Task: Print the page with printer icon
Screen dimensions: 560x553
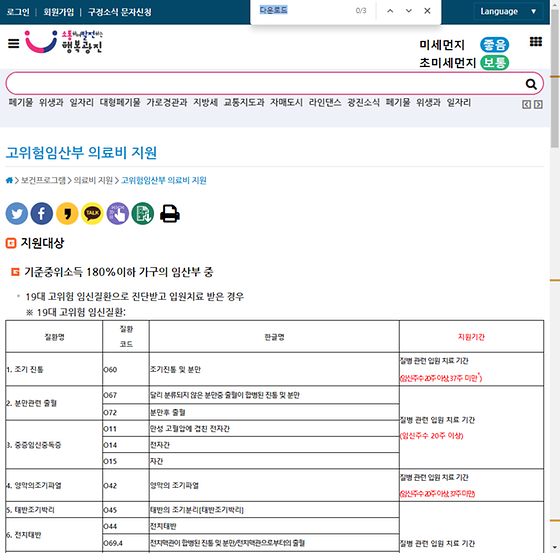Action: point(170,214)
